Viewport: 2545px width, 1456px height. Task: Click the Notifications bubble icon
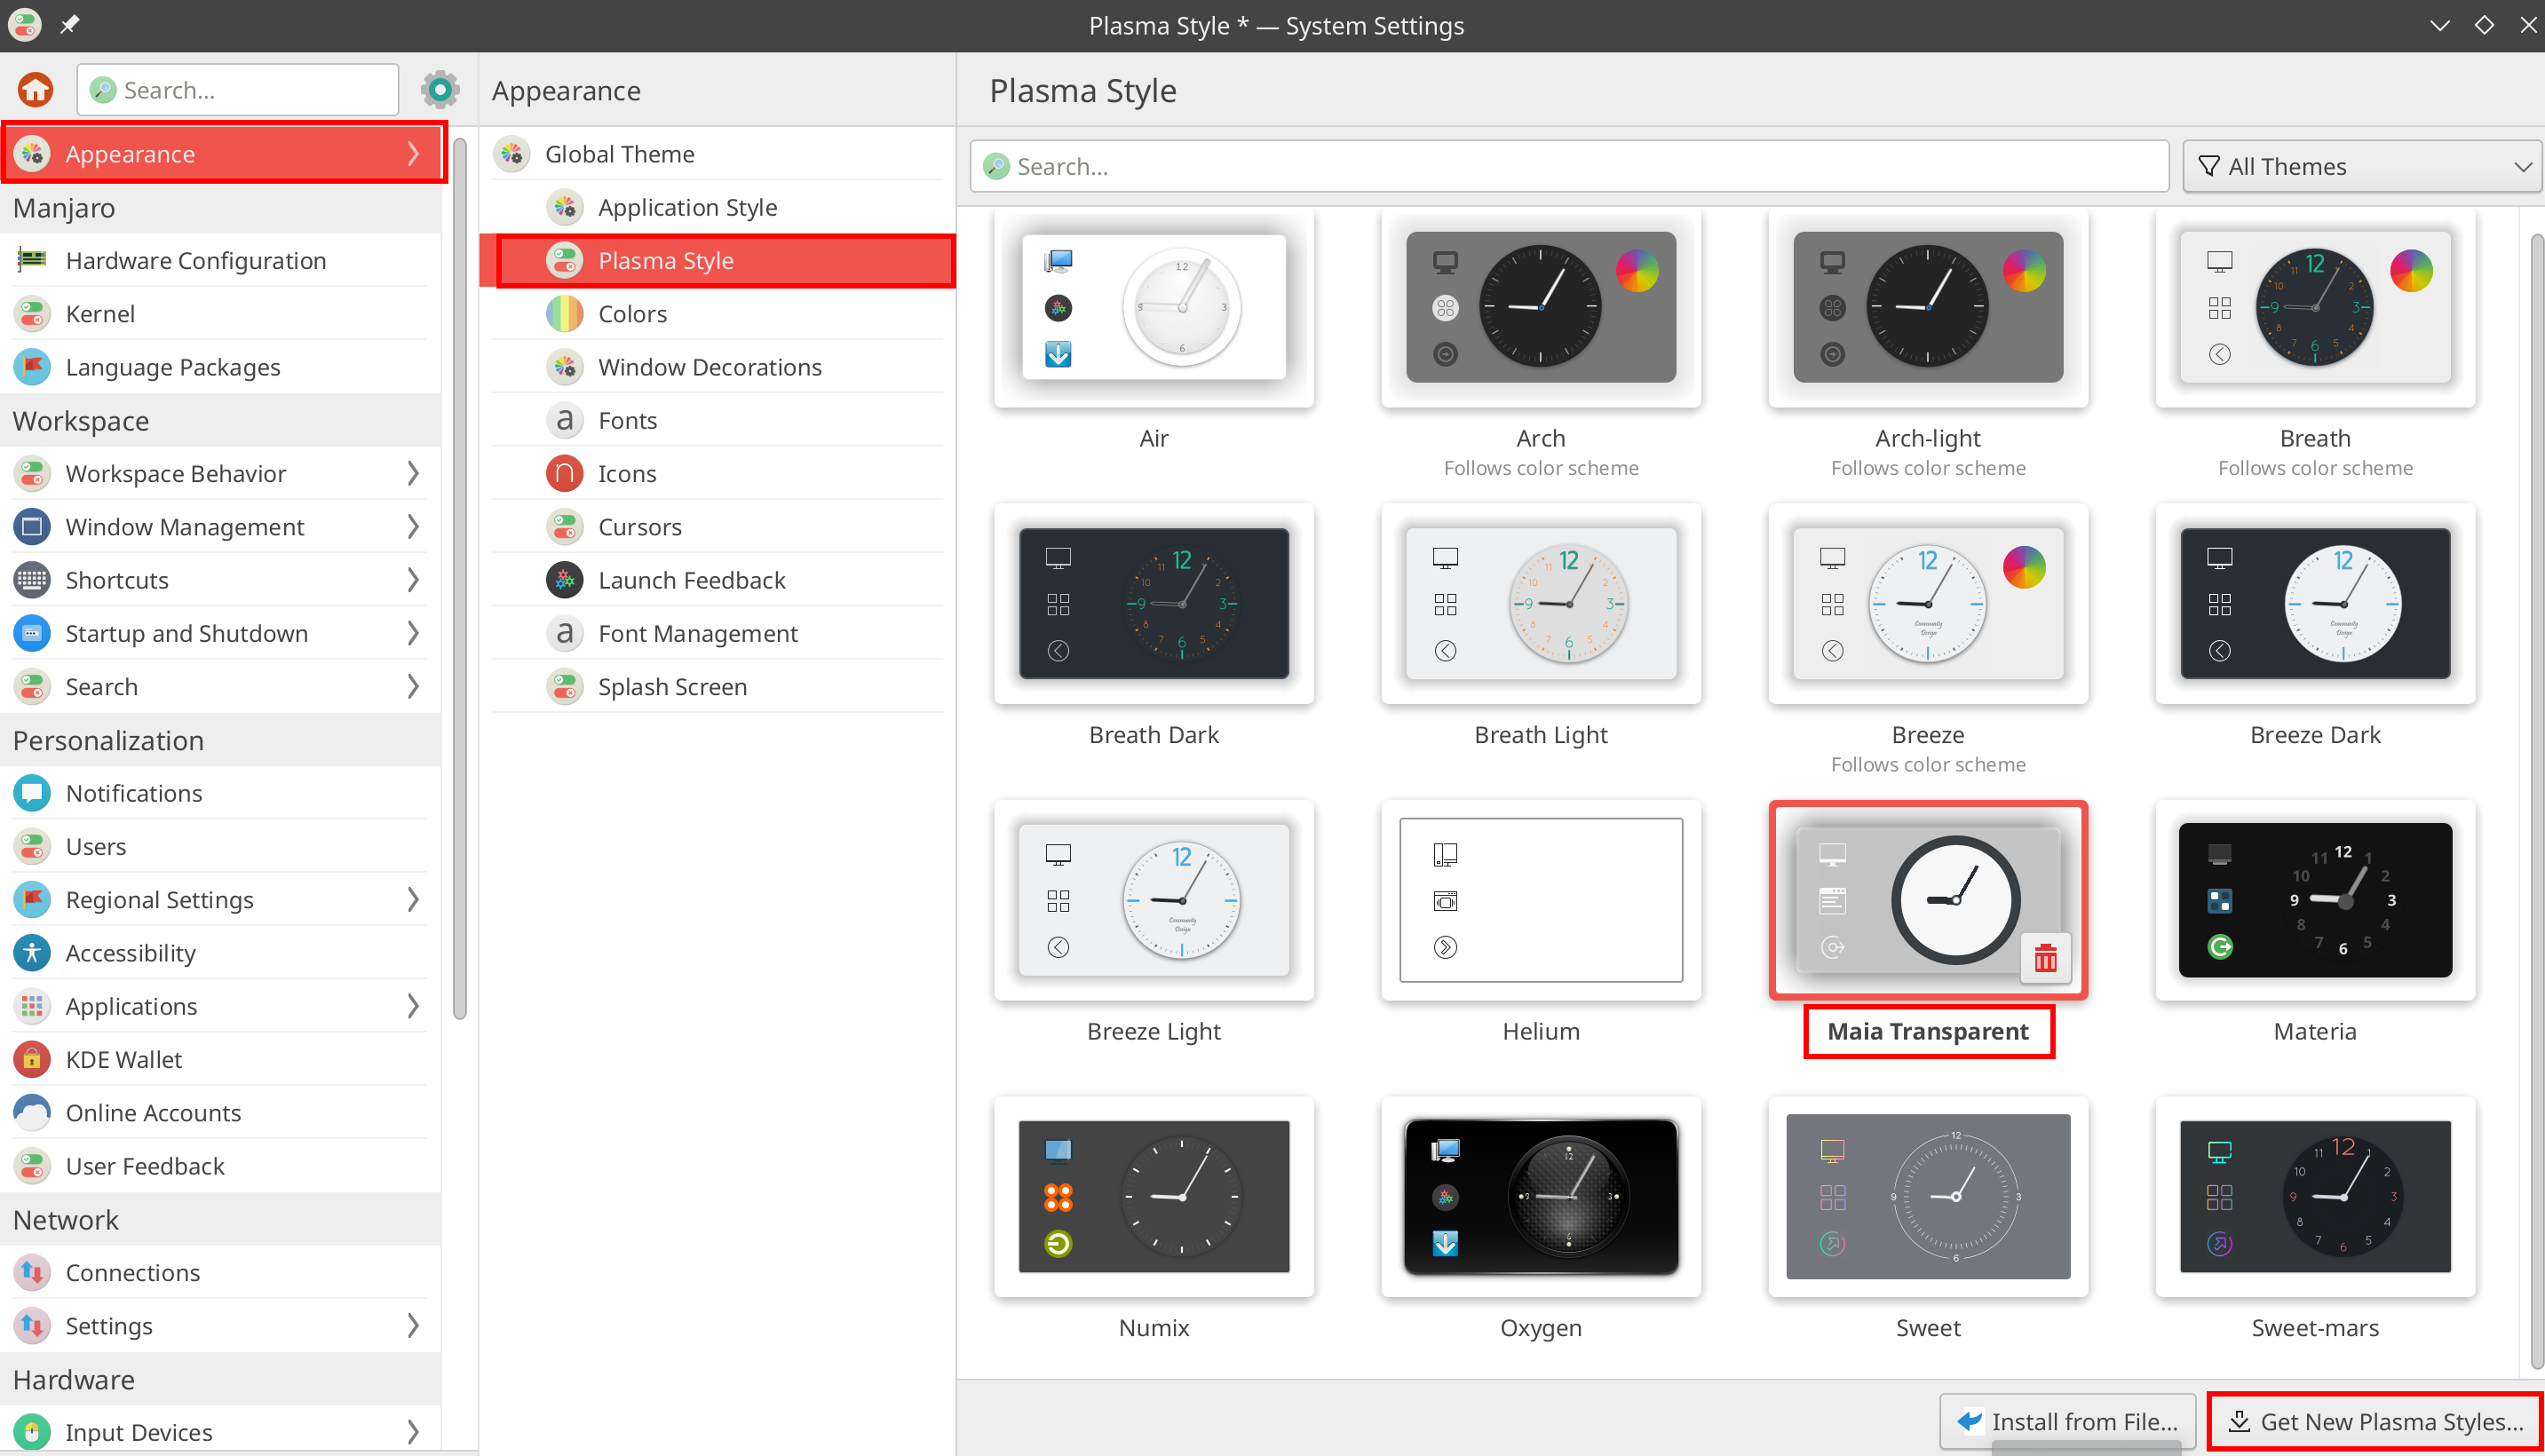(32, 793)
